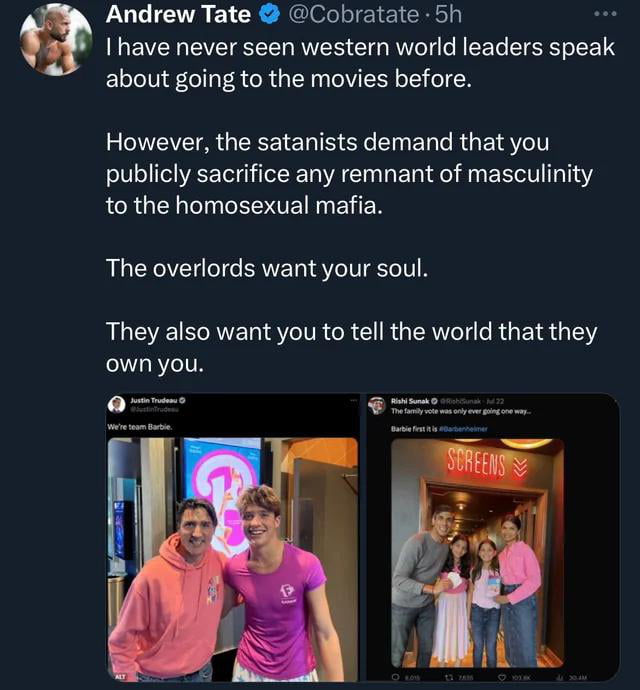Image resolution: width=640 pixels, height=690 pixels.
Task: Open the @Cobratate handle link
Action: point(354,15)
